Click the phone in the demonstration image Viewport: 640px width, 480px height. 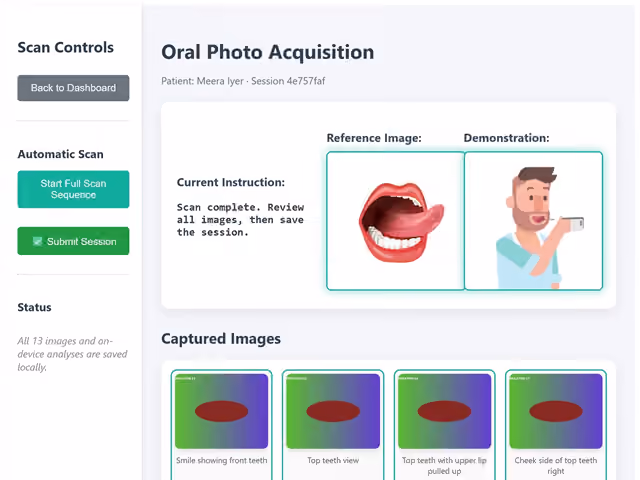pos(571,224)
